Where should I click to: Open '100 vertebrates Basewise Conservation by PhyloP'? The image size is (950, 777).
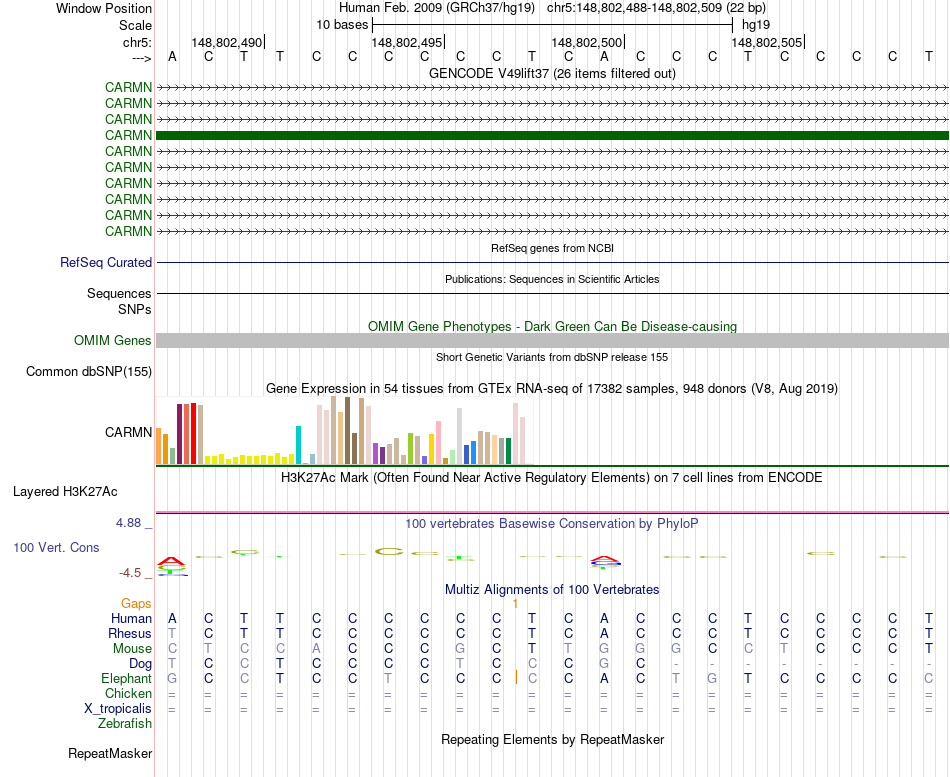(x=552, y=524)
